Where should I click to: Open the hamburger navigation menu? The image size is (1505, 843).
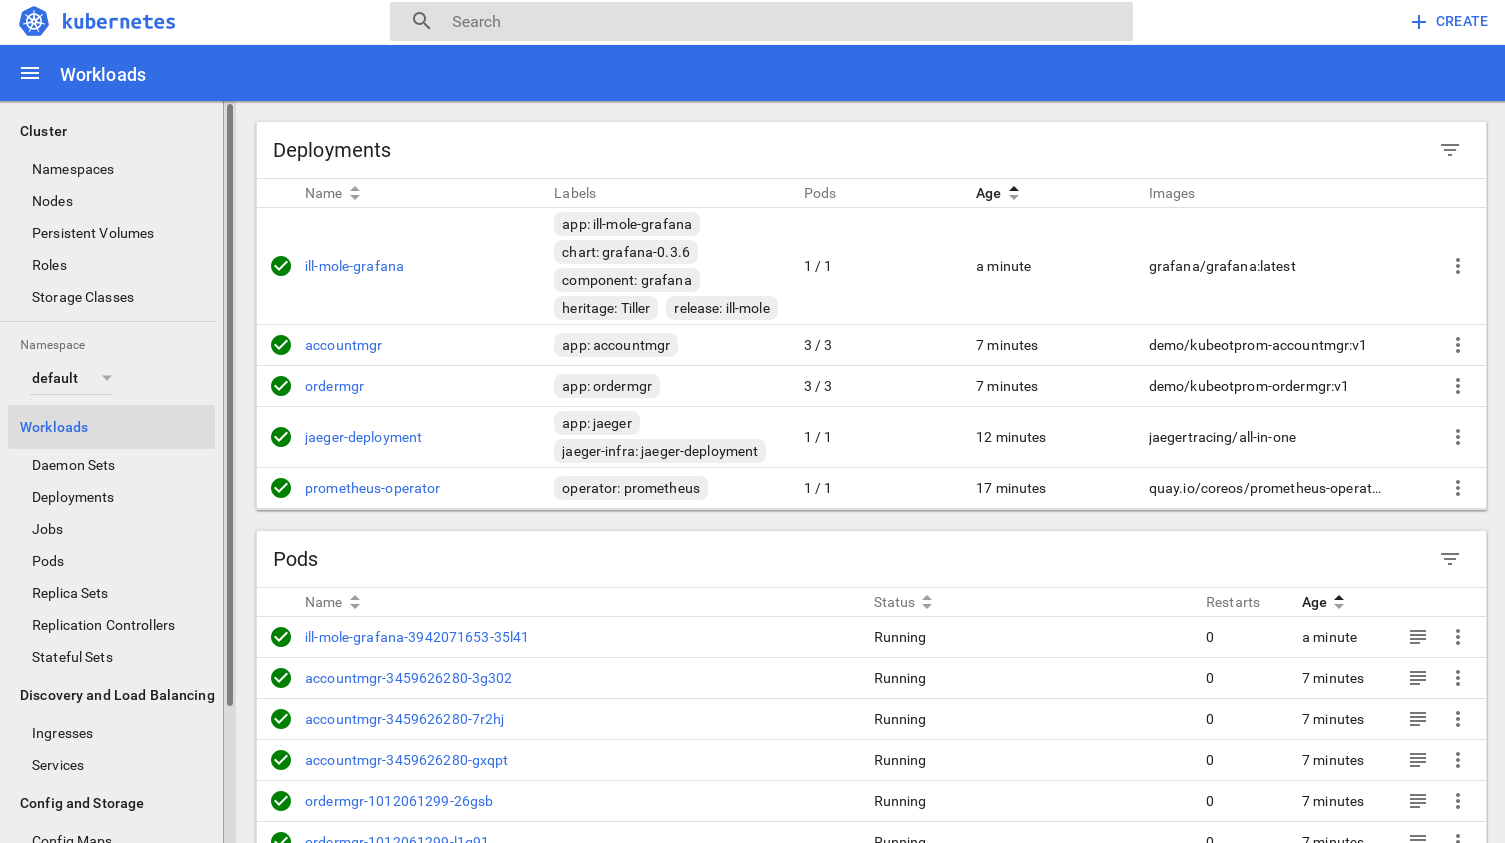pyautogui.click(x=30, y=74)
